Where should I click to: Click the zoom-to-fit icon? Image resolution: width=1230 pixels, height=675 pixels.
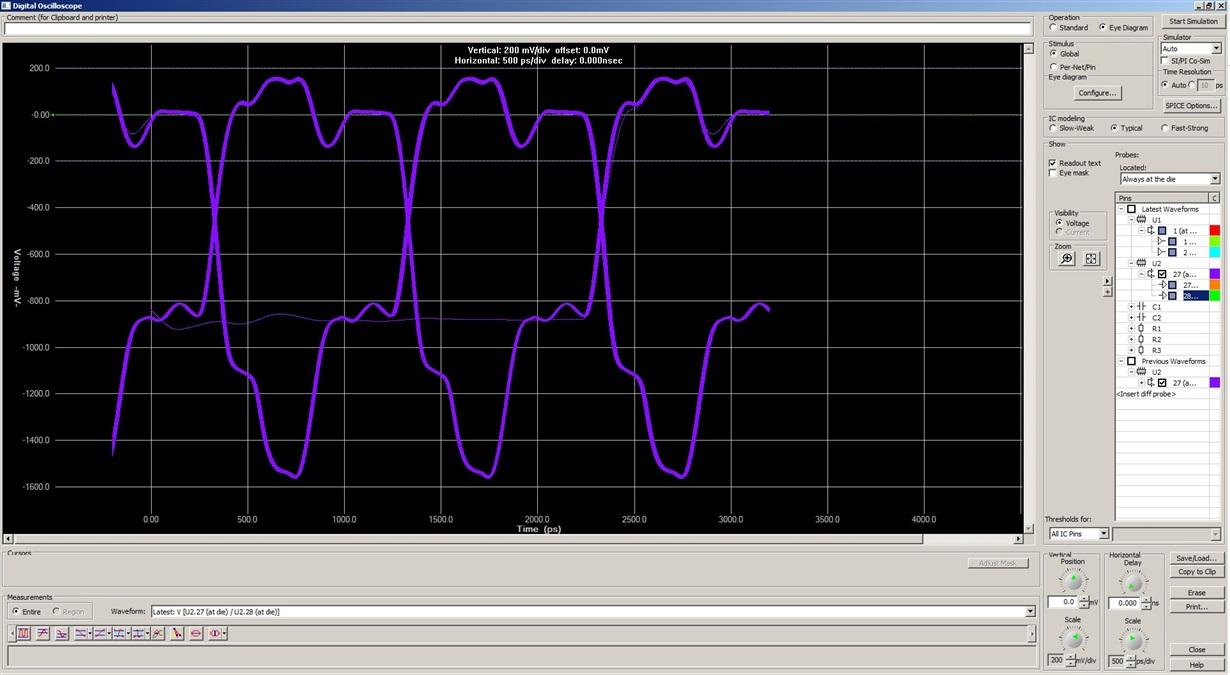1091,258
